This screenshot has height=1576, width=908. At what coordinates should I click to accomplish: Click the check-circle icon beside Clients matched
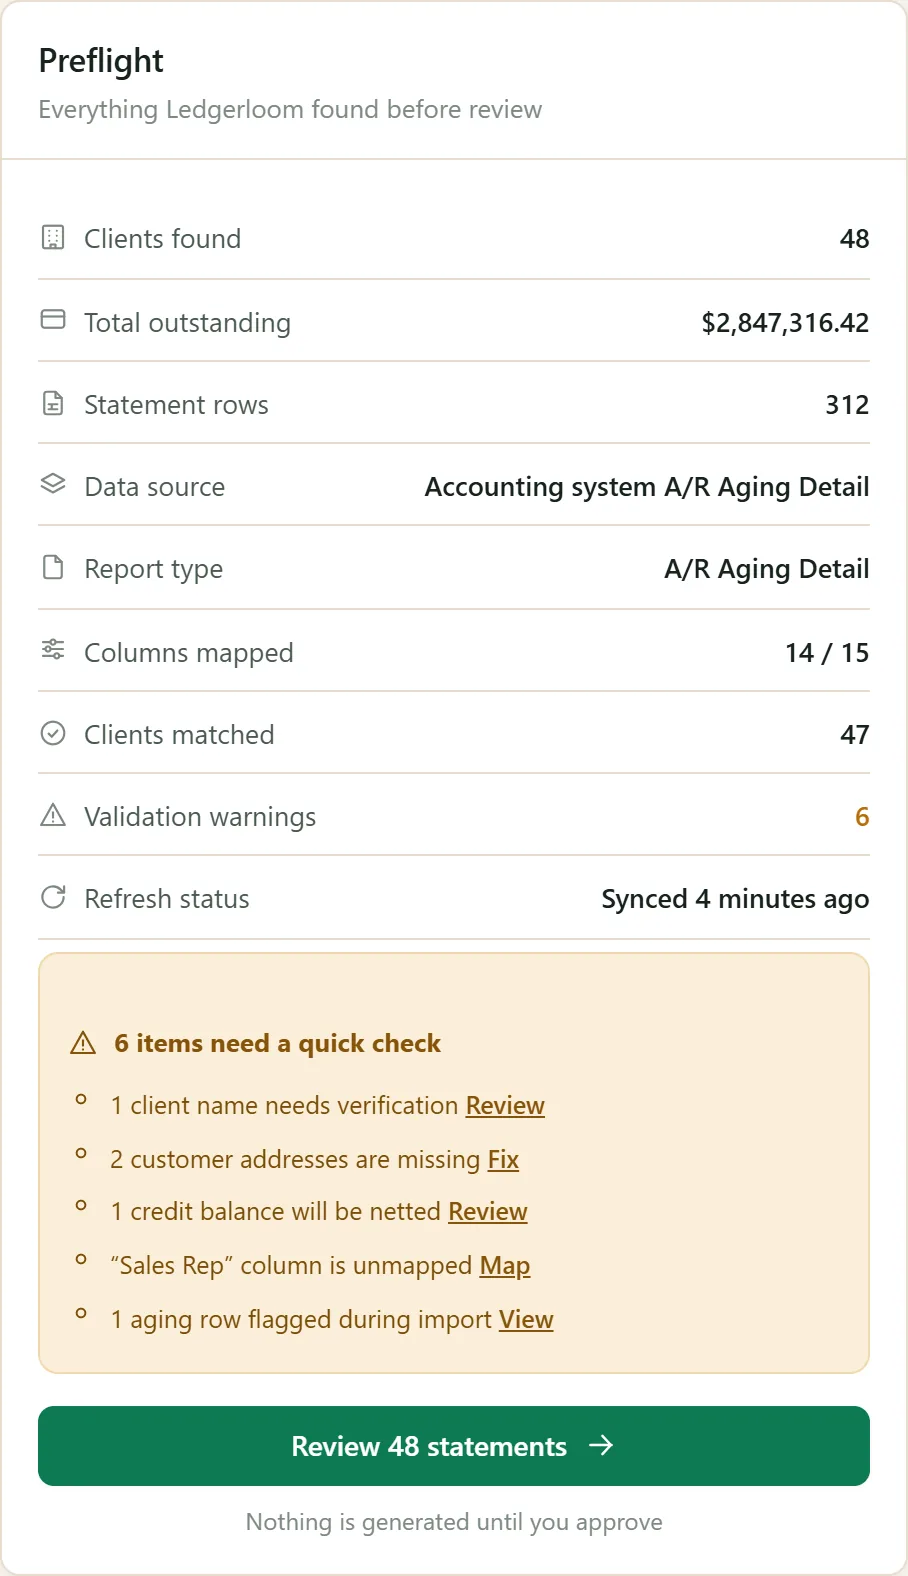click(53, 733)
